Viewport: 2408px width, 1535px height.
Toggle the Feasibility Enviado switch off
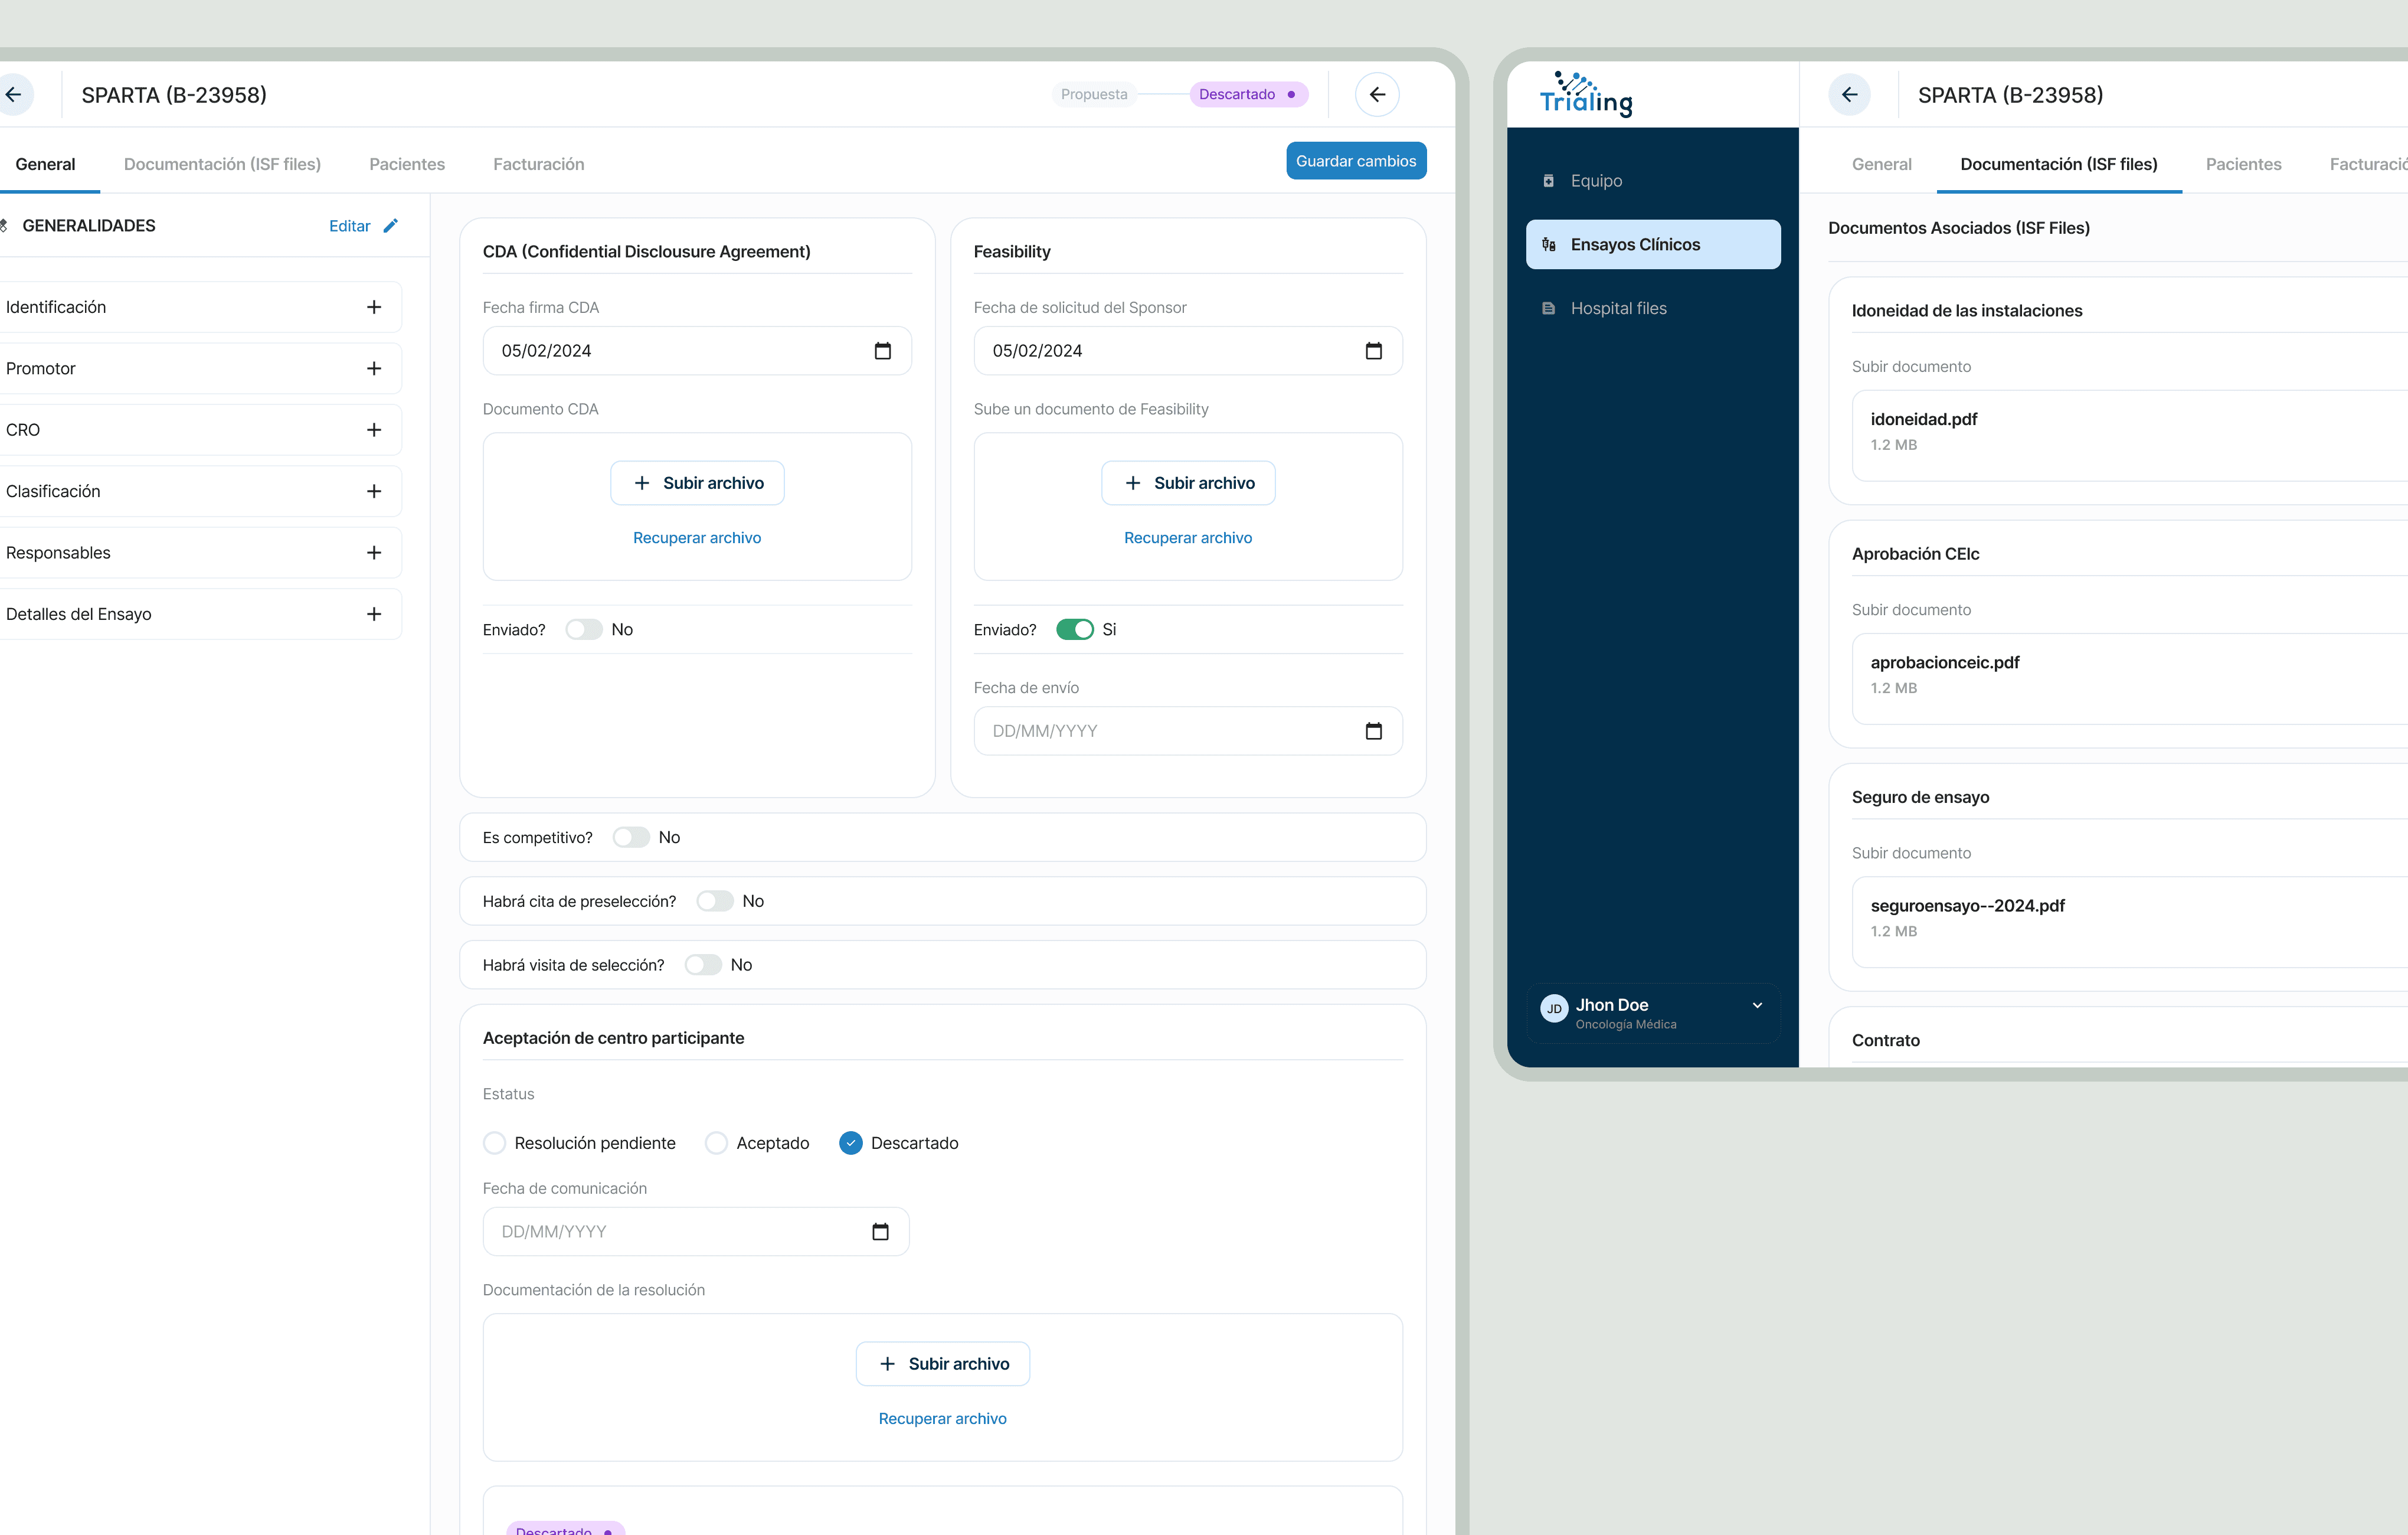(x=1075, y=630)
